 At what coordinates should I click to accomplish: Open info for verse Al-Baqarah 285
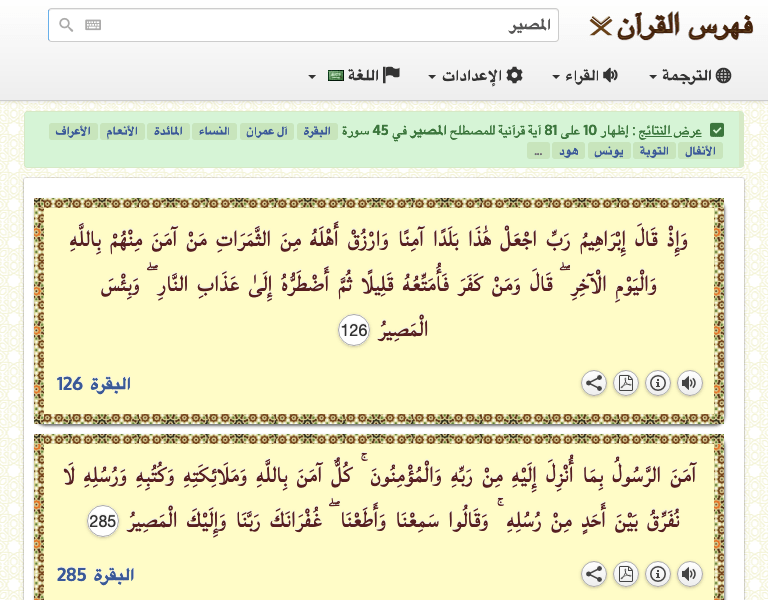pyautogui.click(x=657, y=574)
